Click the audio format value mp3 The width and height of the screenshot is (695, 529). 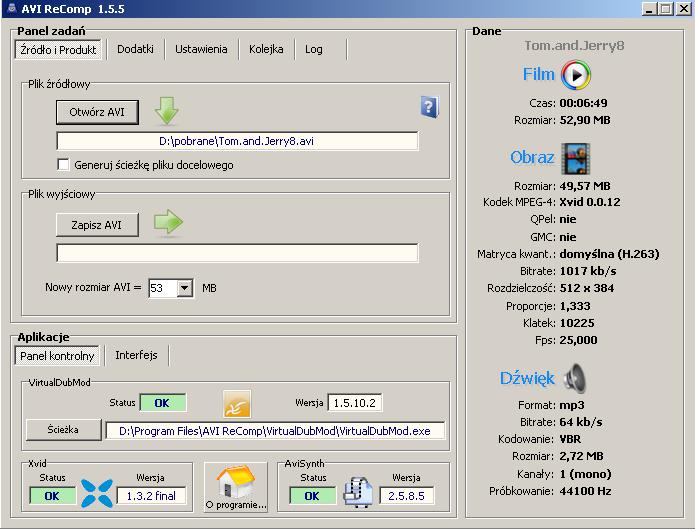coord(572,405)
